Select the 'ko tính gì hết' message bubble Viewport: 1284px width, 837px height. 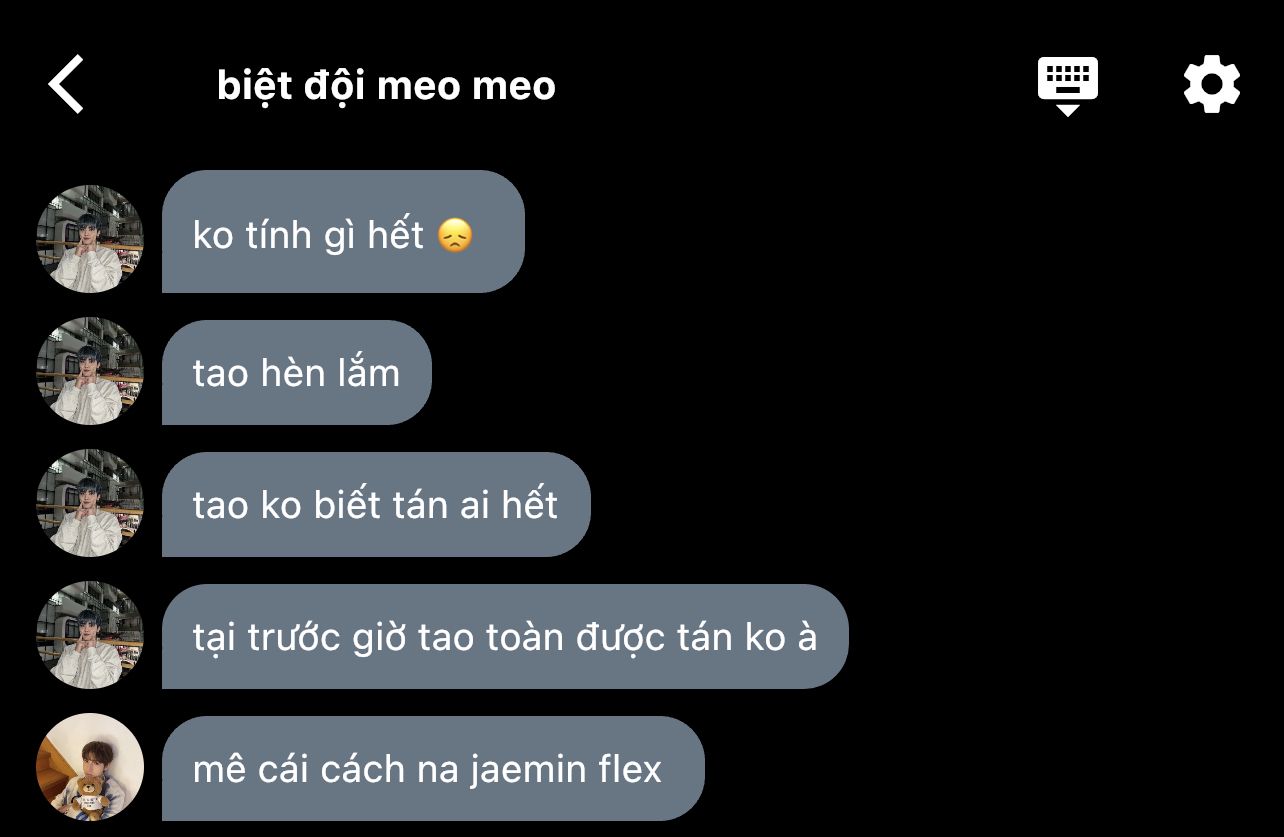coord(343,232)
